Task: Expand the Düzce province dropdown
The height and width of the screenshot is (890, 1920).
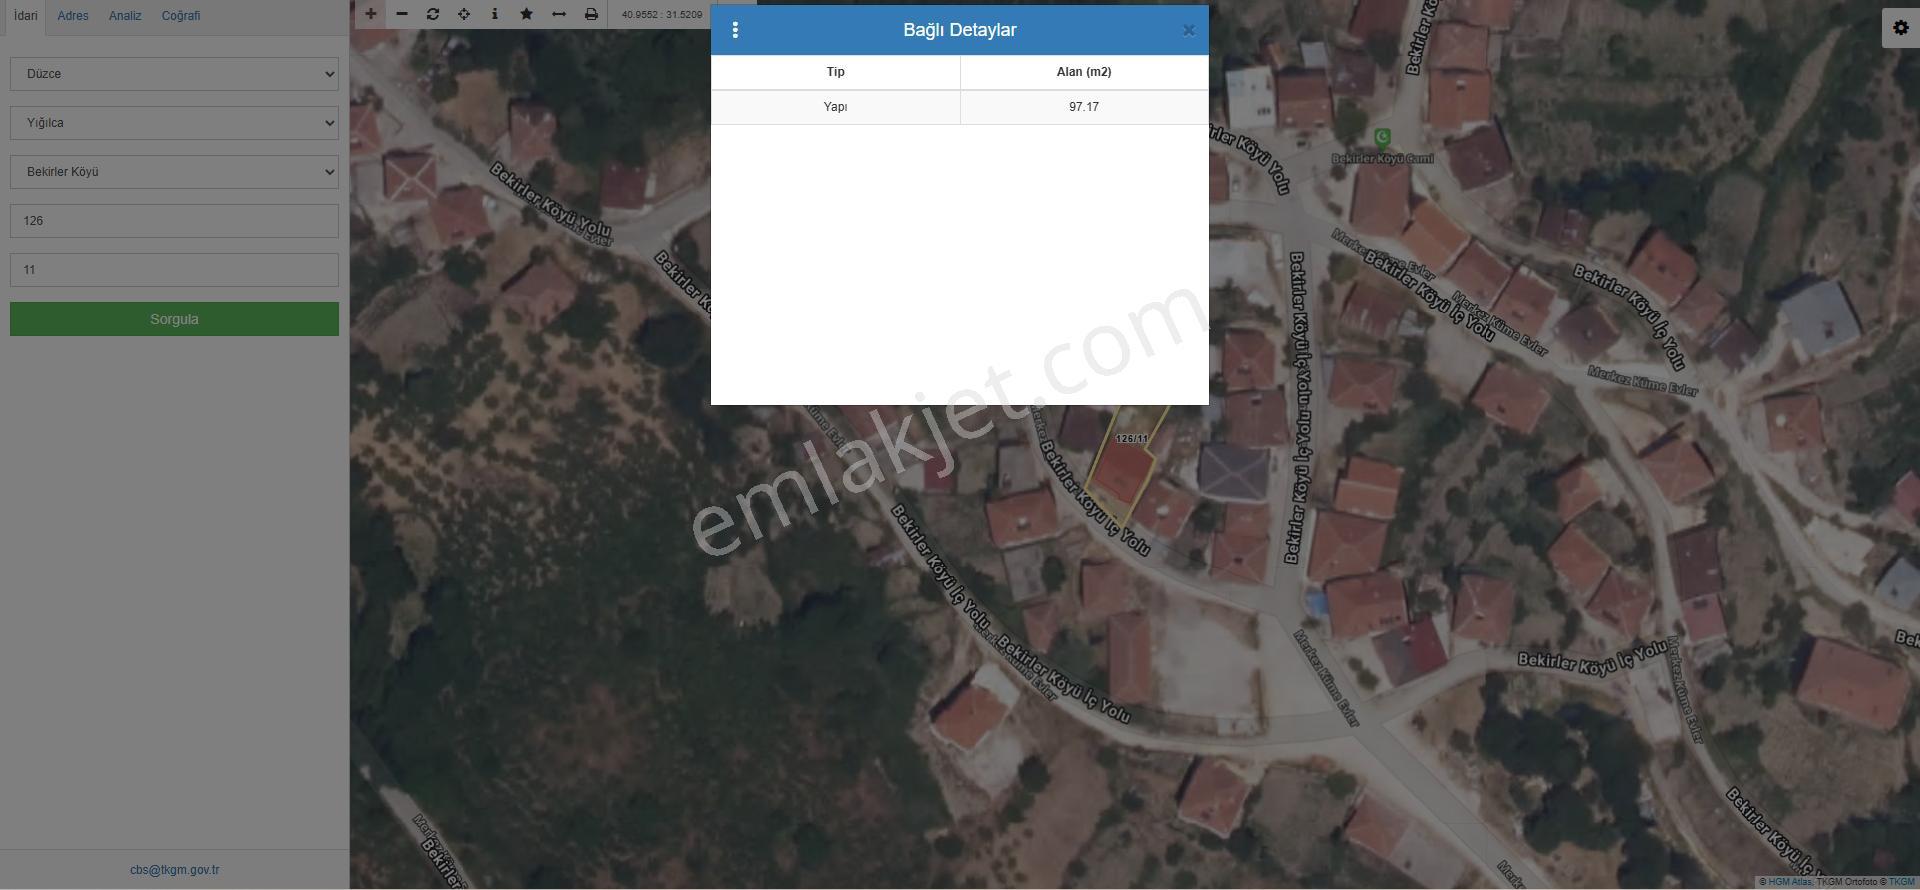Action: (x=174, y=74)
